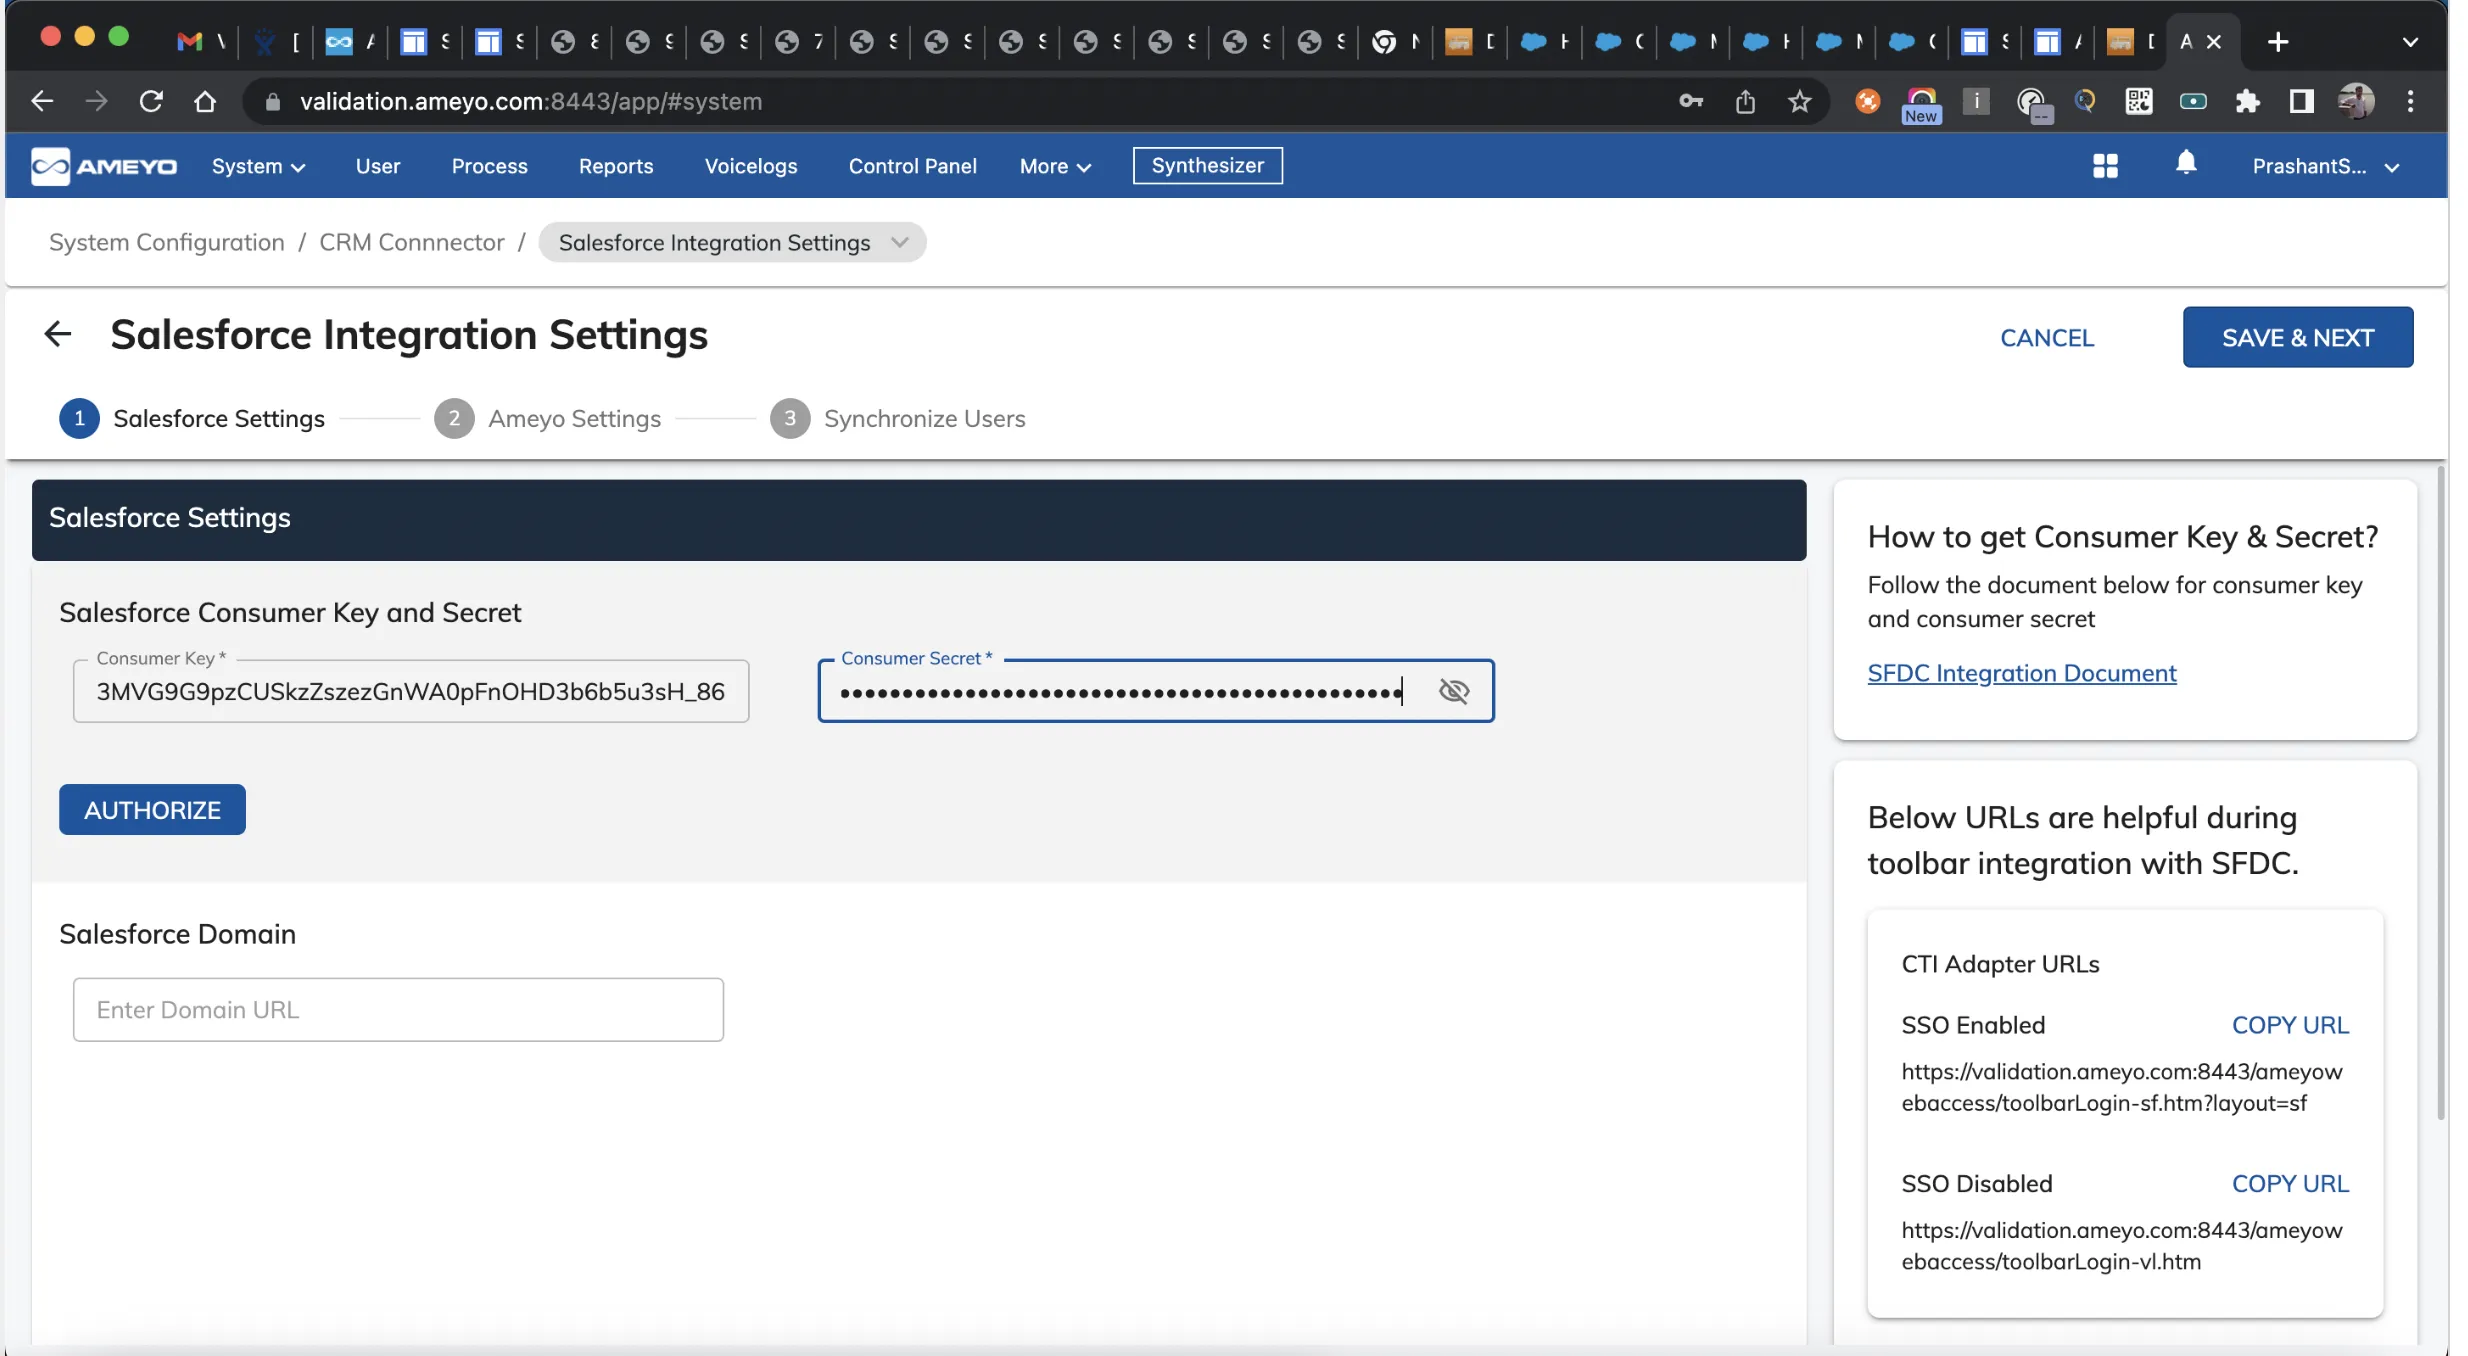Click the back arrow beside Salesforce Integration Settings
The height and width of the screenshot is (1356, 2468).
point(58,334)
